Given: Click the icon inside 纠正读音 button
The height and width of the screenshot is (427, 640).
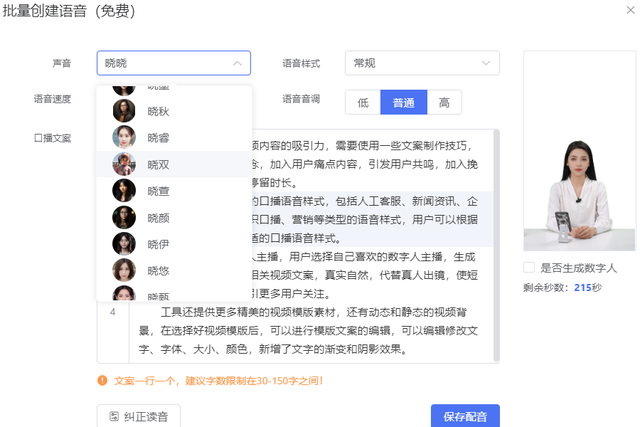Looking at the screenshot, I should pyautogui.click(x=114, y=416).
